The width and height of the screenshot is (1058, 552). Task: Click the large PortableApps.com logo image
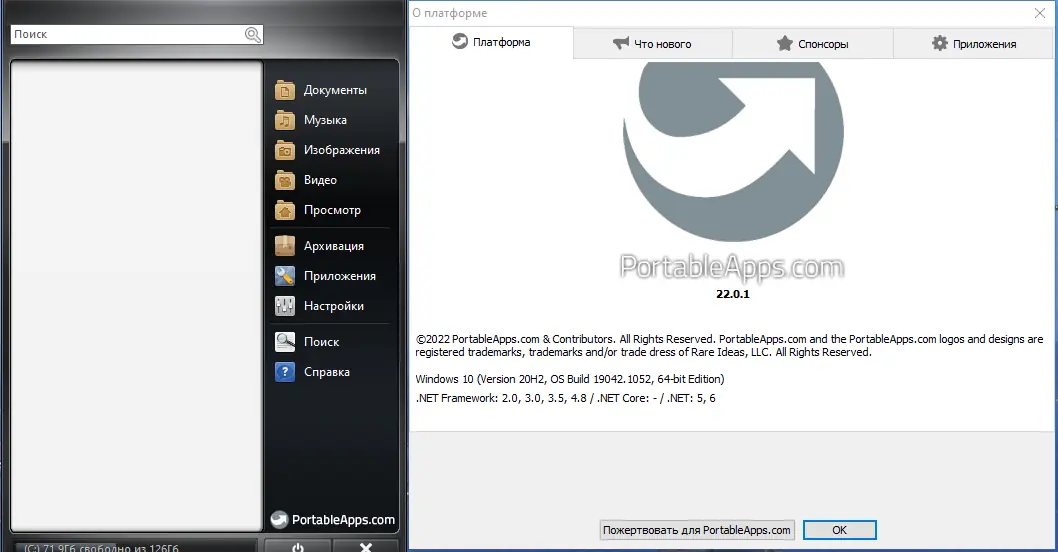(733, 150)
